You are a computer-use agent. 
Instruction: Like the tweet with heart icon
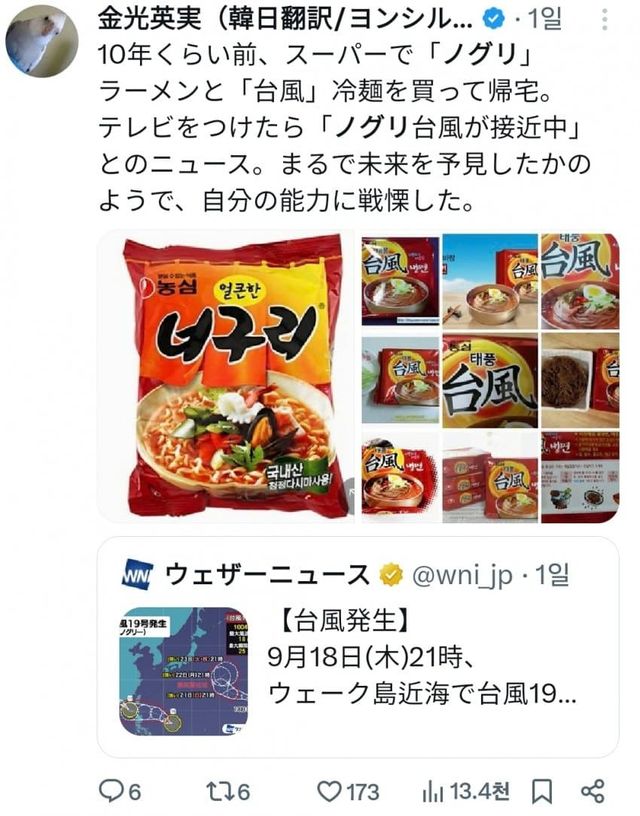[329, 792]
